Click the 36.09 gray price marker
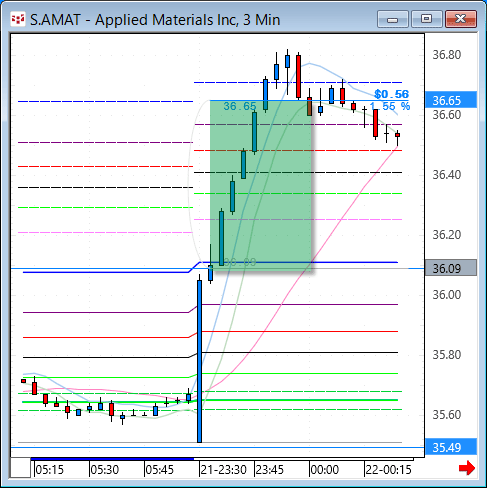The height and width of the screenshot is (488, 487). 450,268
